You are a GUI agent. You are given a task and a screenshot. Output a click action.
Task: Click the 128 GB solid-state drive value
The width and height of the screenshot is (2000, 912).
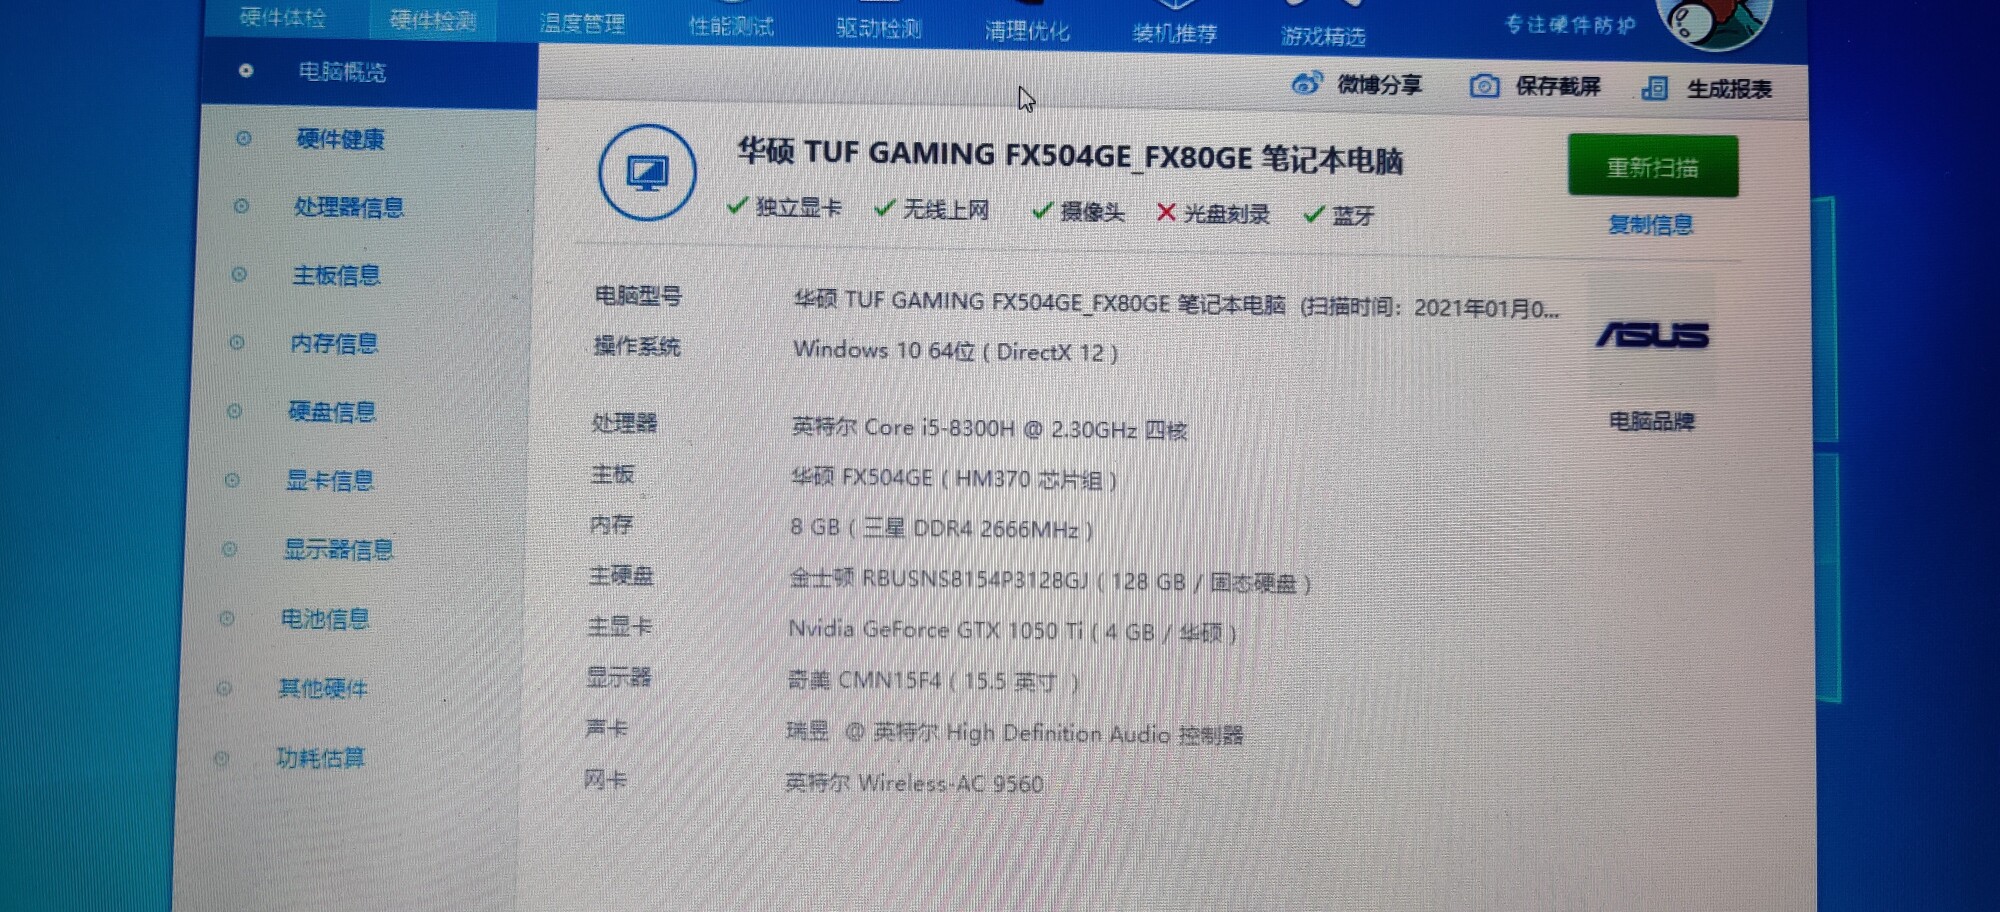tap(1050, 580)
